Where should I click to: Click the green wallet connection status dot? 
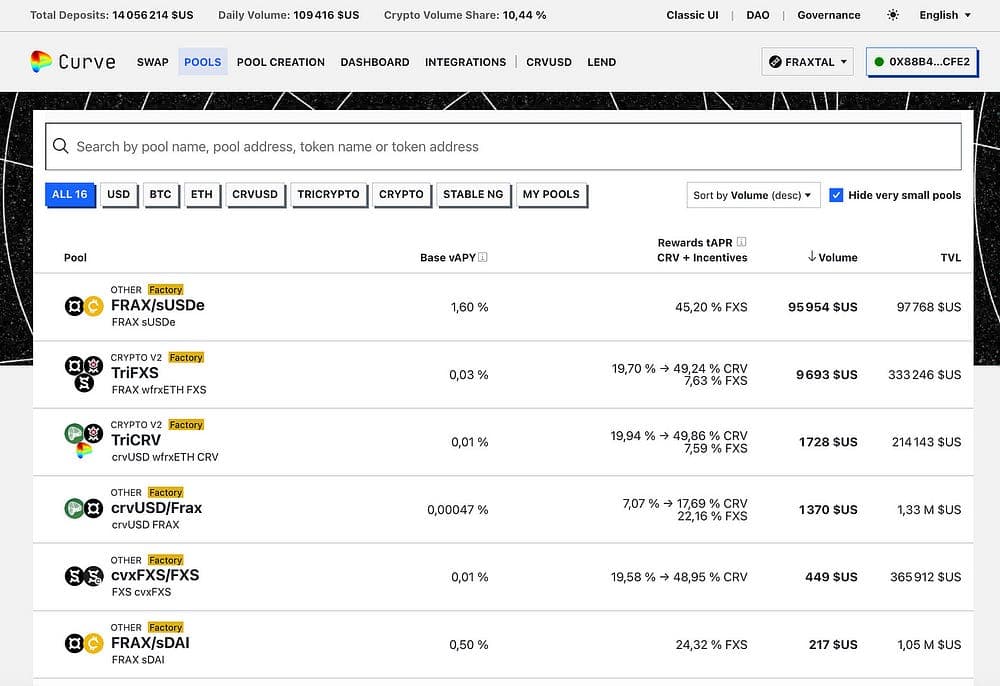(879, 62)
